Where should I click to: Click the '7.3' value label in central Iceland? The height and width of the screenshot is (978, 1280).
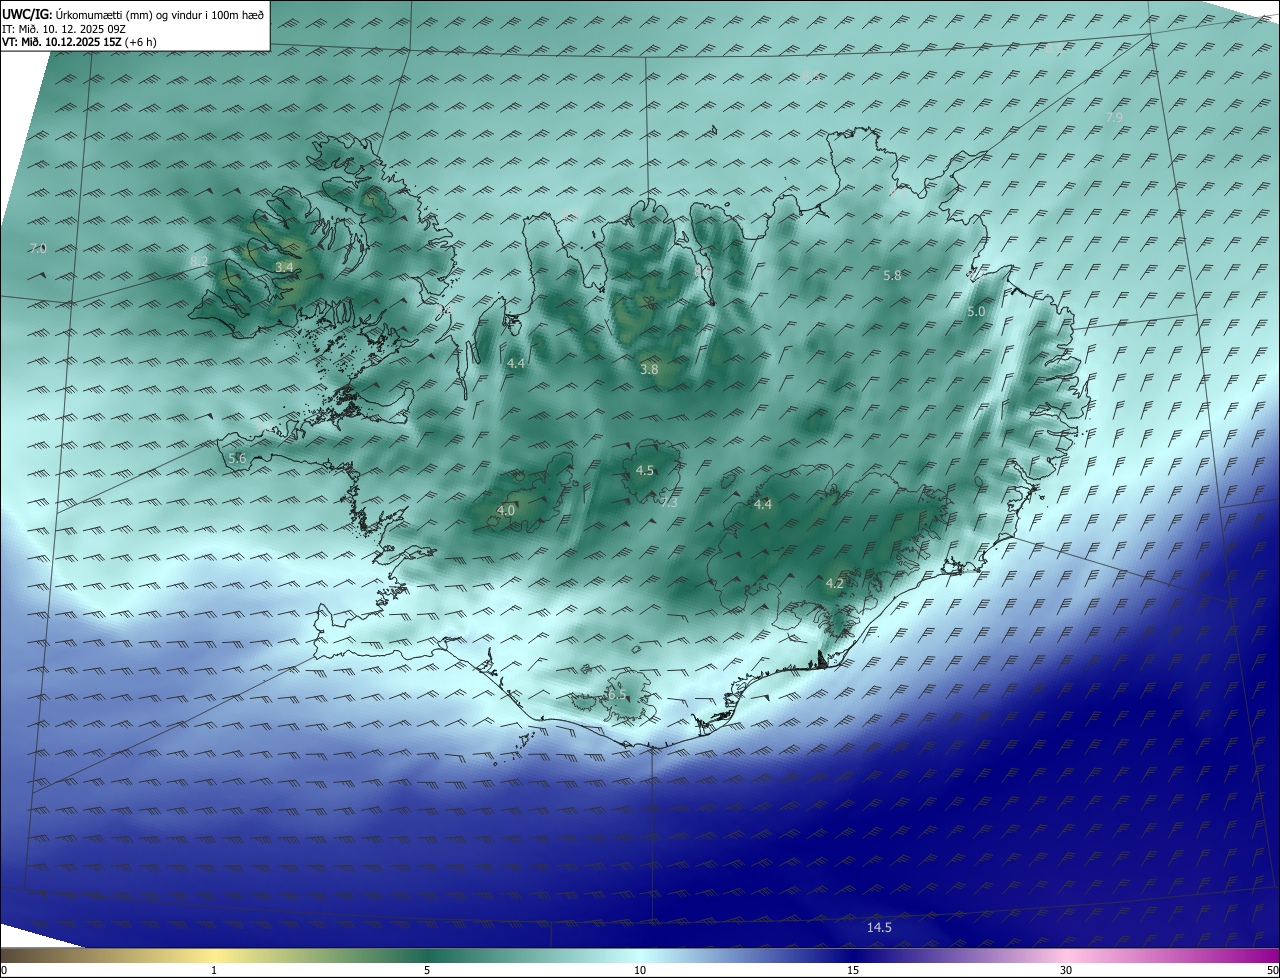(669, 502)
